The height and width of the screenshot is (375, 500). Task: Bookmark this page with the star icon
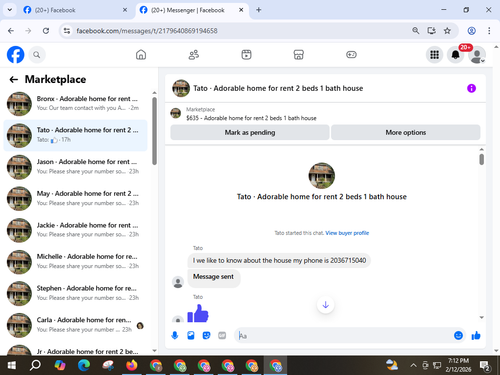[x=447, y=31]
